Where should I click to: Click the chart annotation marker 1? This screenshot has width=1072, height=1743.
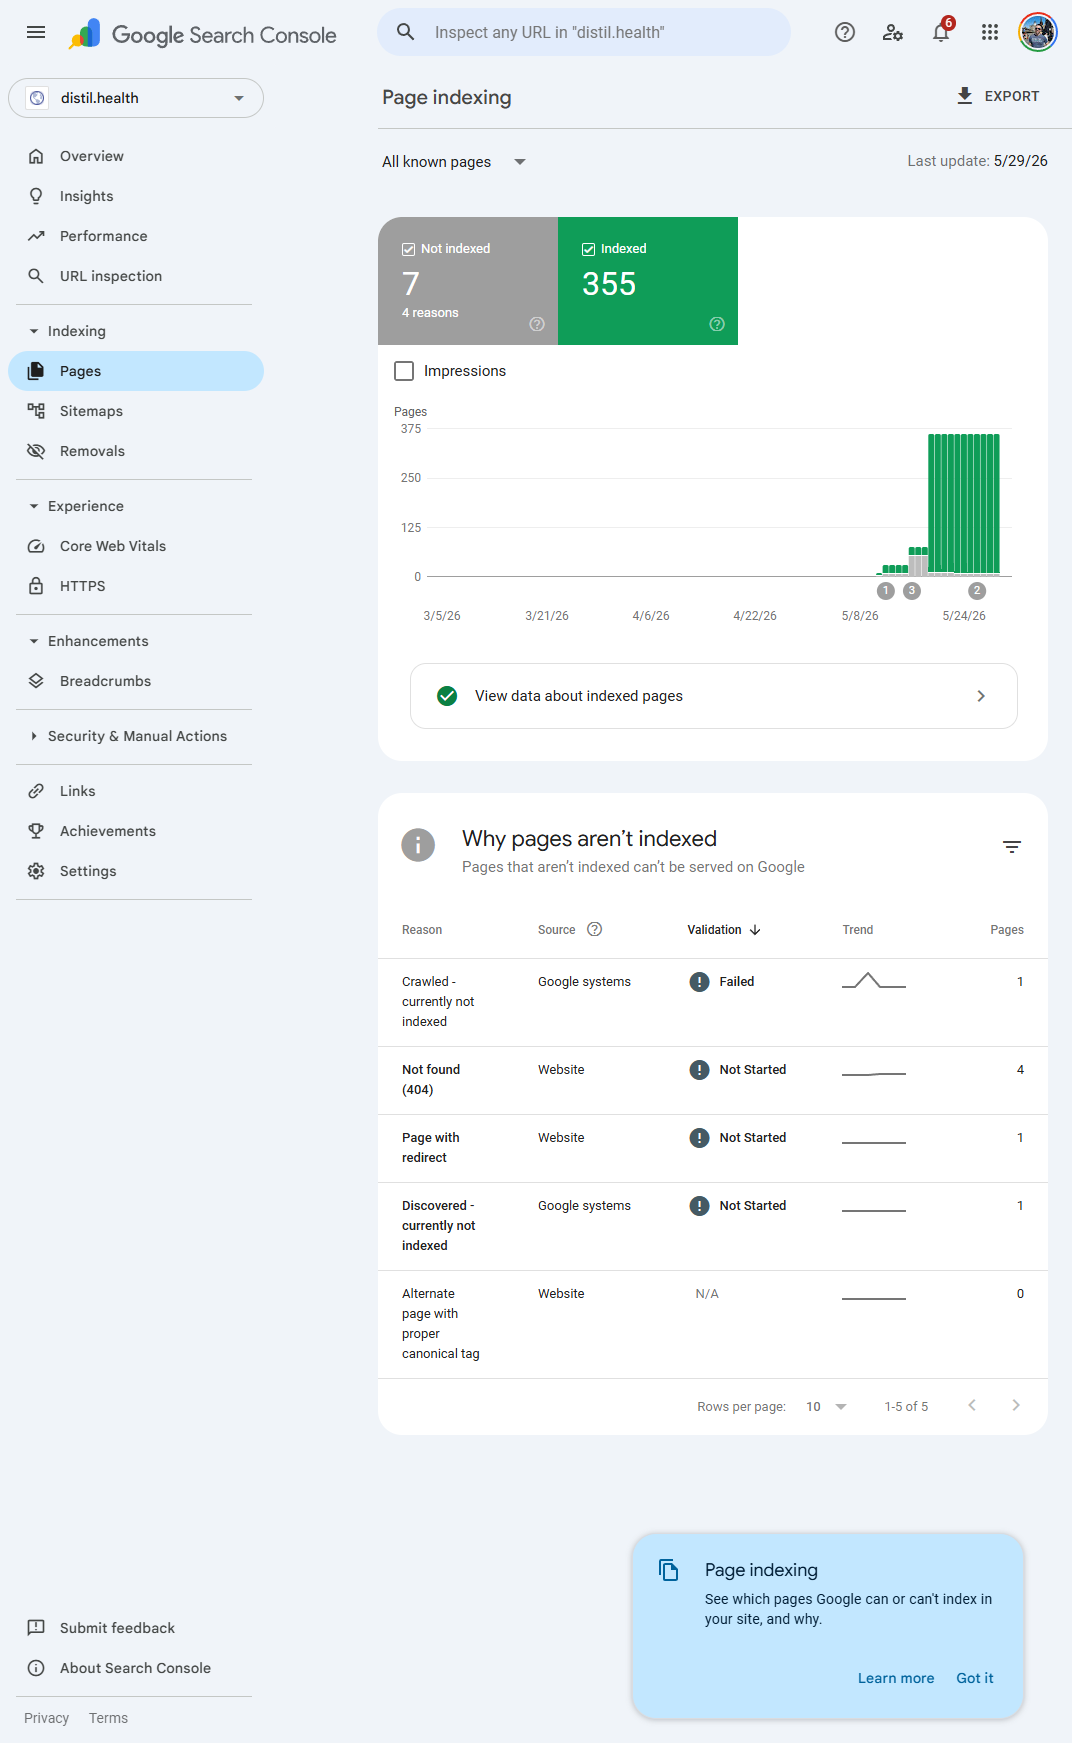point(885,591)
